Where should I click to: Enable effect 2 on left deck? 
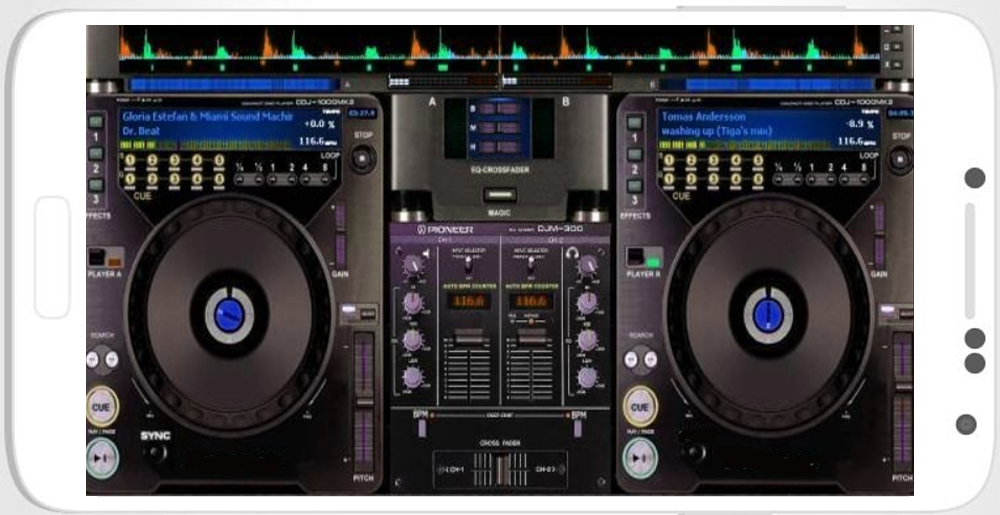pyautogui.click(x=96, y=154)
